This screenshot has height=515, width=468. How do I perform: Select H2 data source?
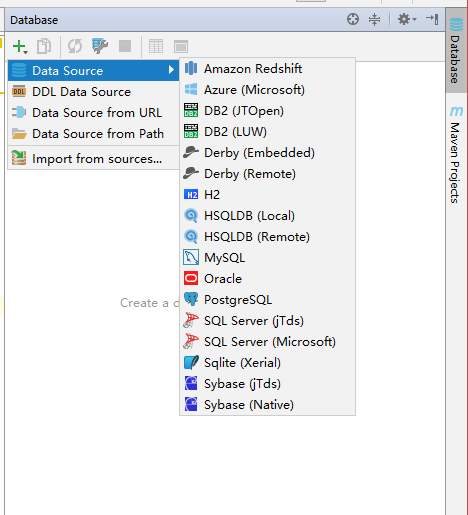tap(267, 195)
